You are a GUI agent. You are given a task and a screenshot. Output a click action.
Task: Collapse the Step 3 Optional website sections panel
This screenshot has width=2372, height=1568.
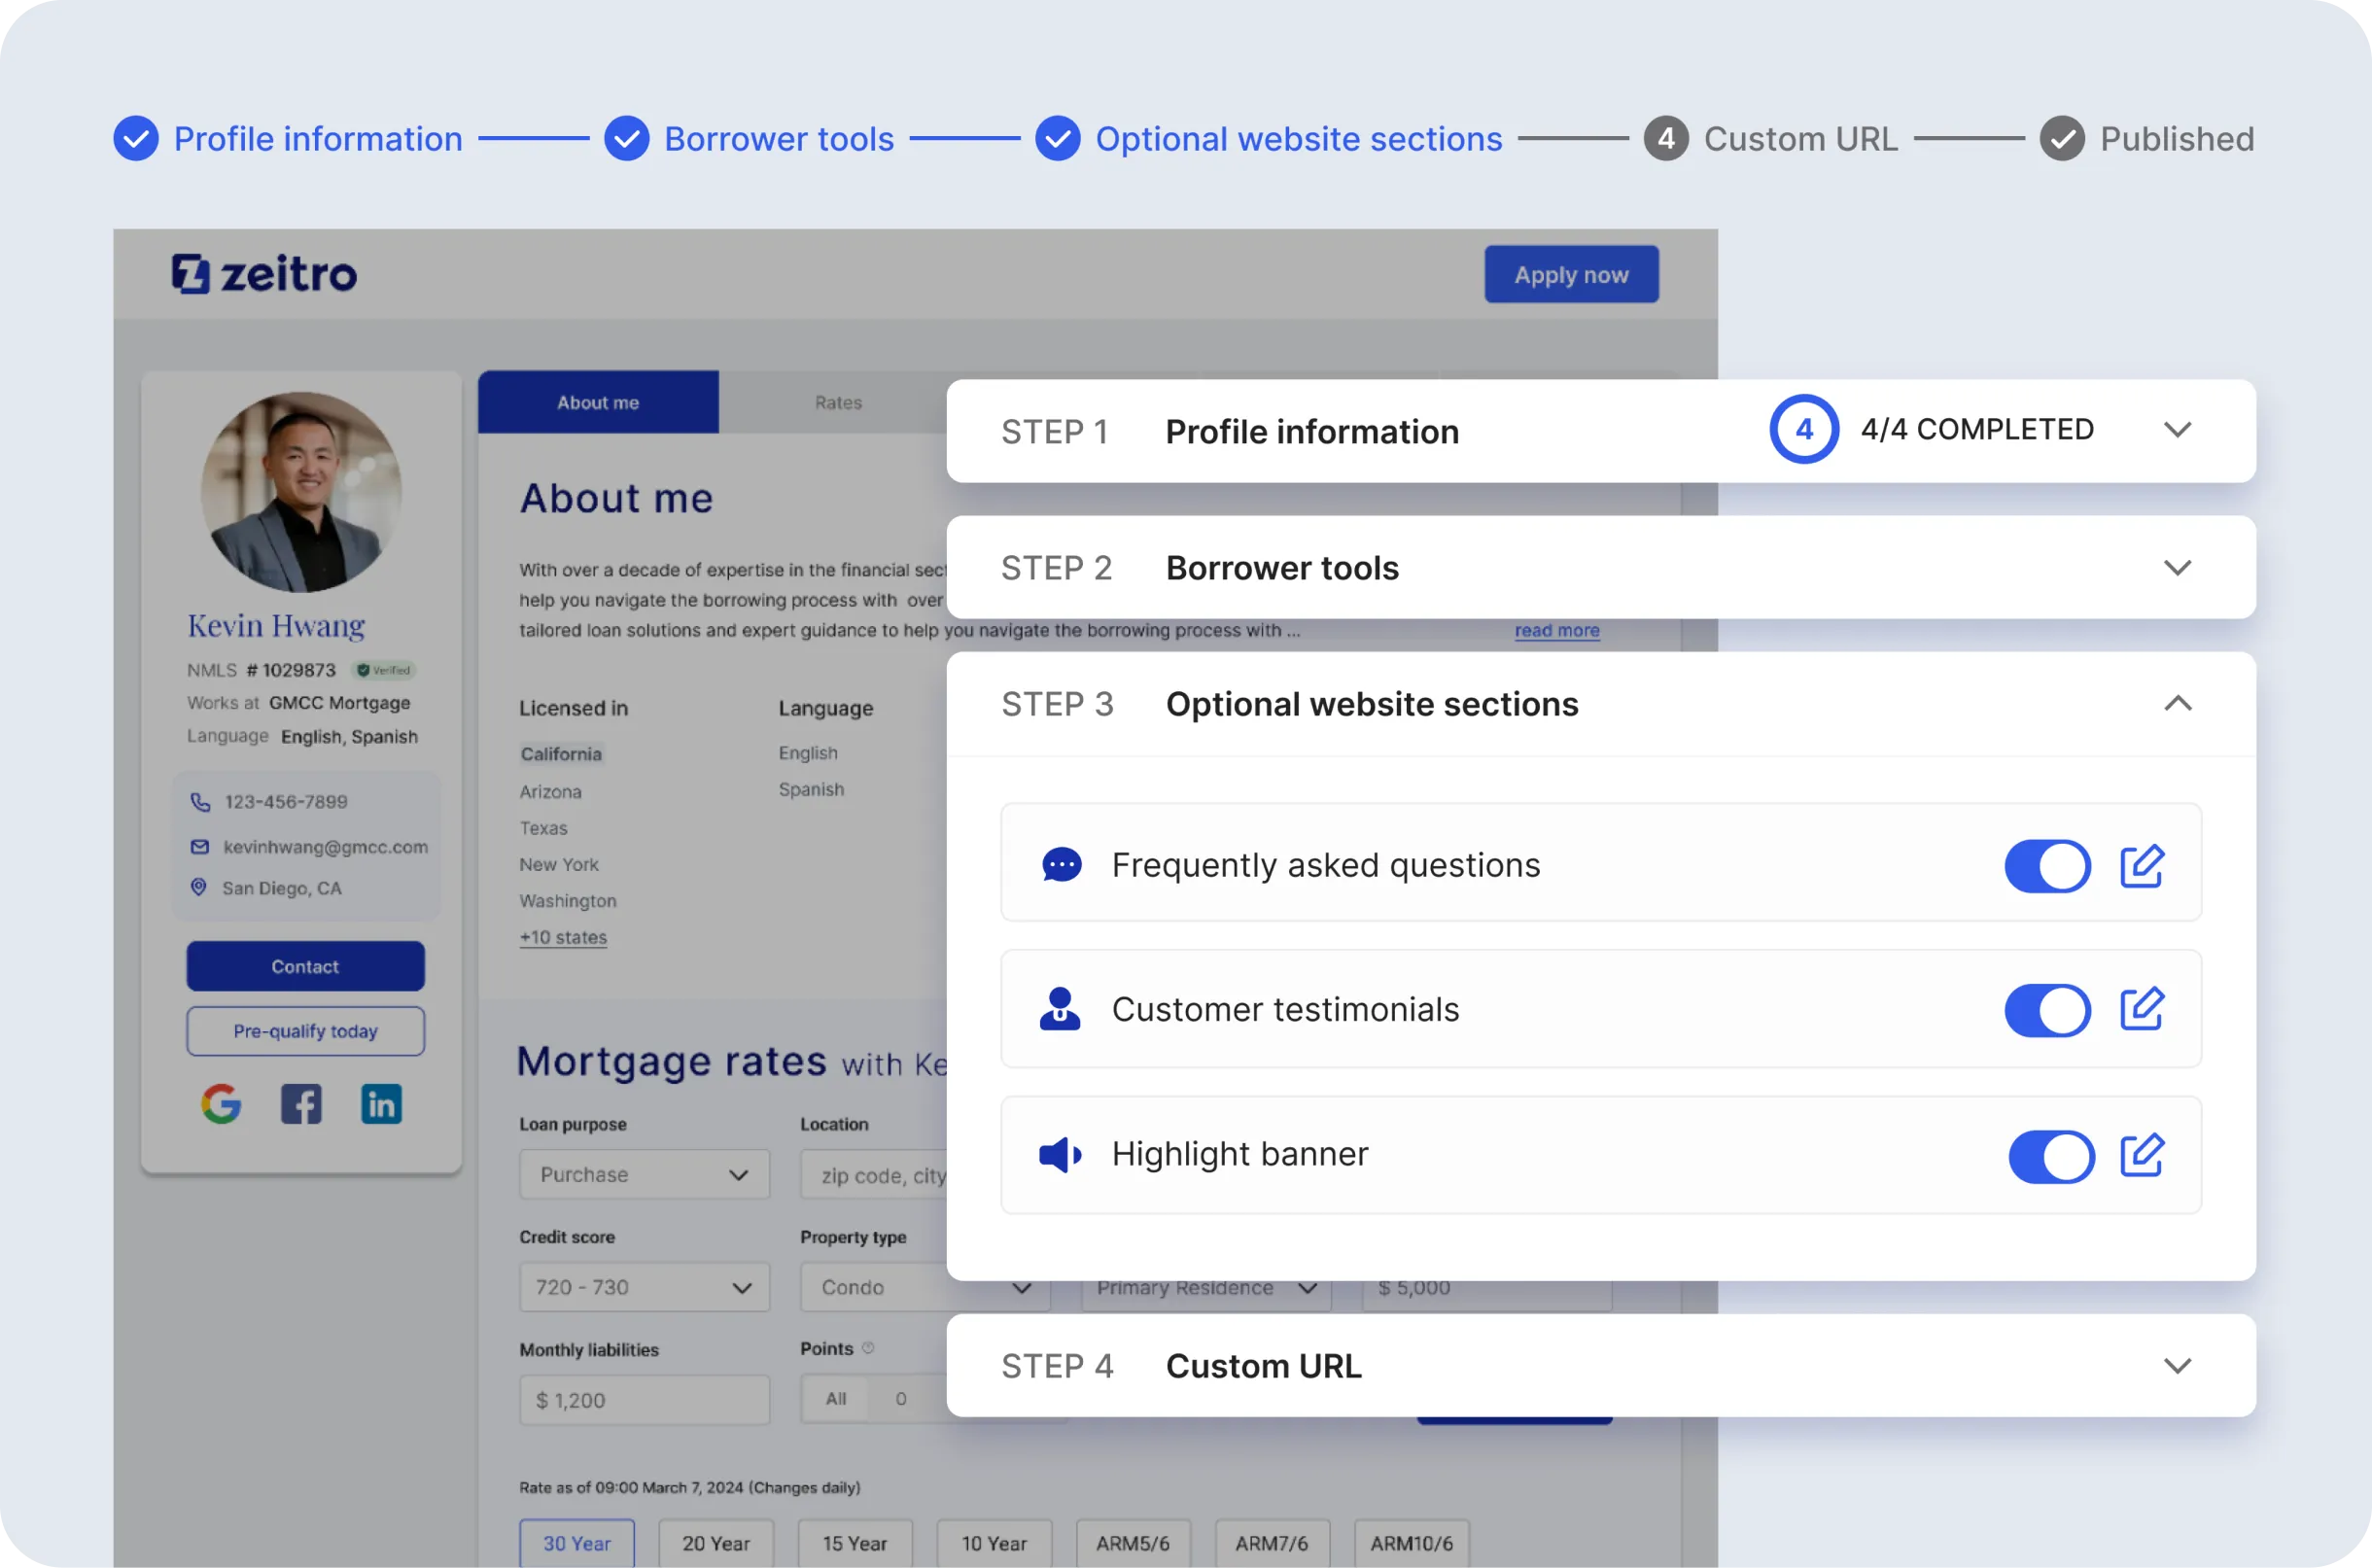pos(2179,703)
